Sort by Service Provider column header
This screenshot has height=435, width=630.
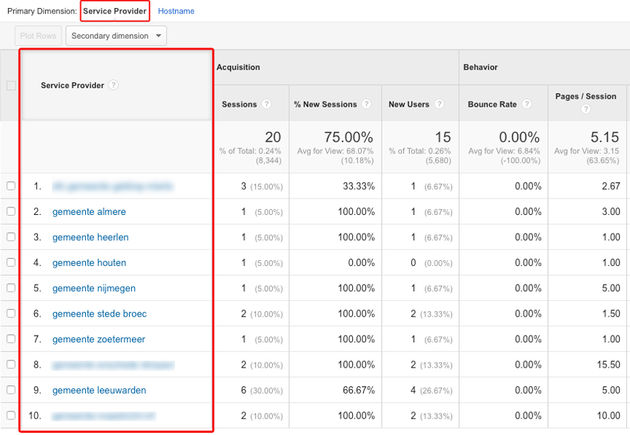[72, 85]
